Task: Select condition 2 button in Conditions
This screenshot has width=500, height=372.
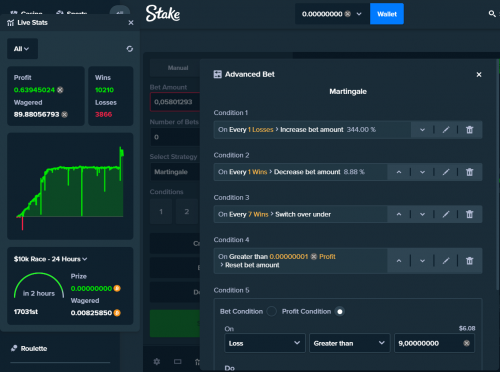Action: pyautogui.click(x=187, y=212)
